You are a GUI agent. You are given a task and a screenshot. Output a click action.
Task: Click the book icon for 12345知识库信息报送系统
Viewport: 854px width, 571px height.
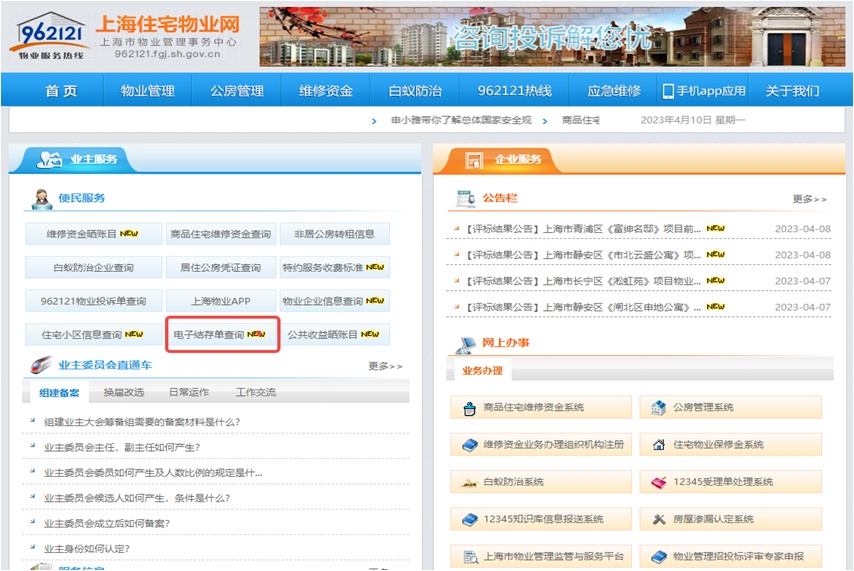coord(469,519)
